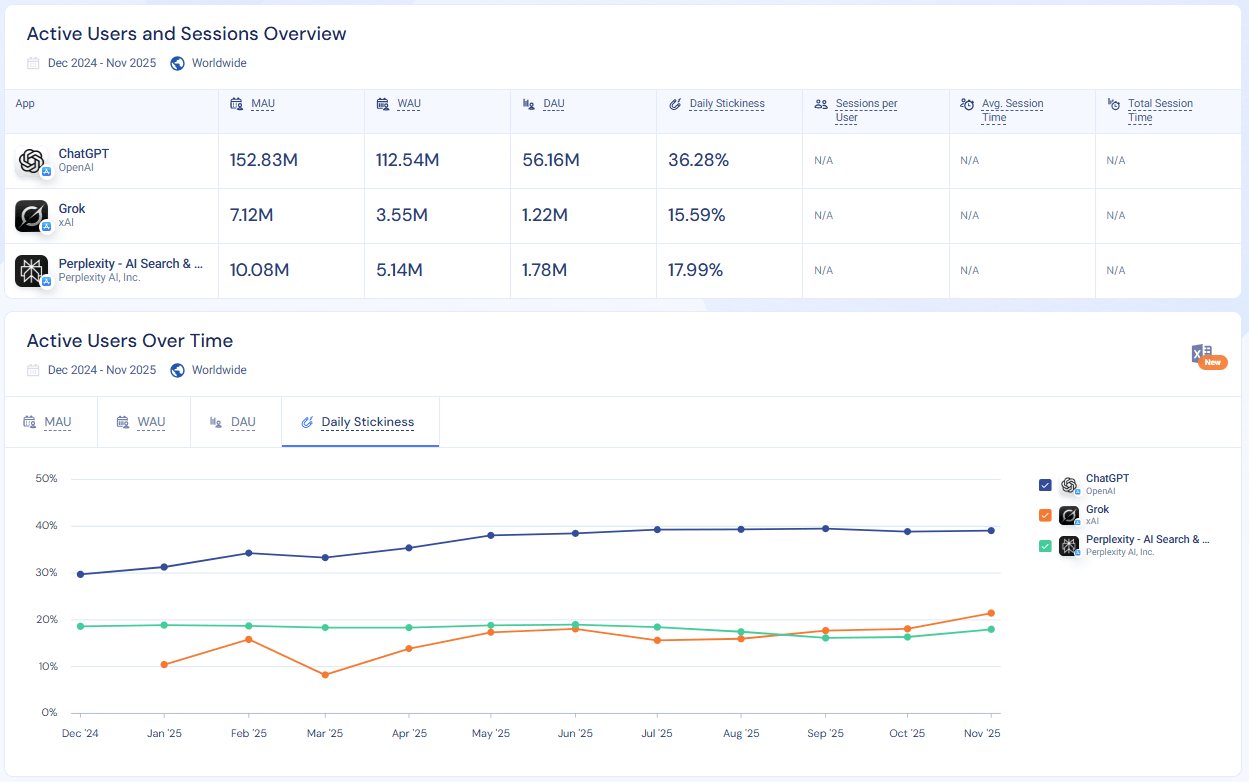Sort the table by the DAU column

tap(553, 103)
